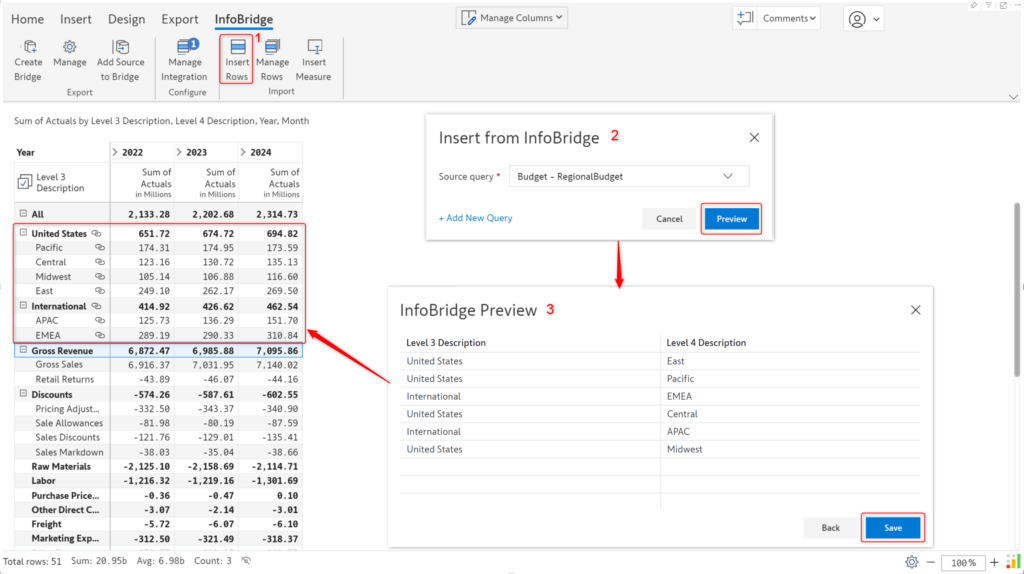Click the link icon beside Pacific

tap(100, 247)
